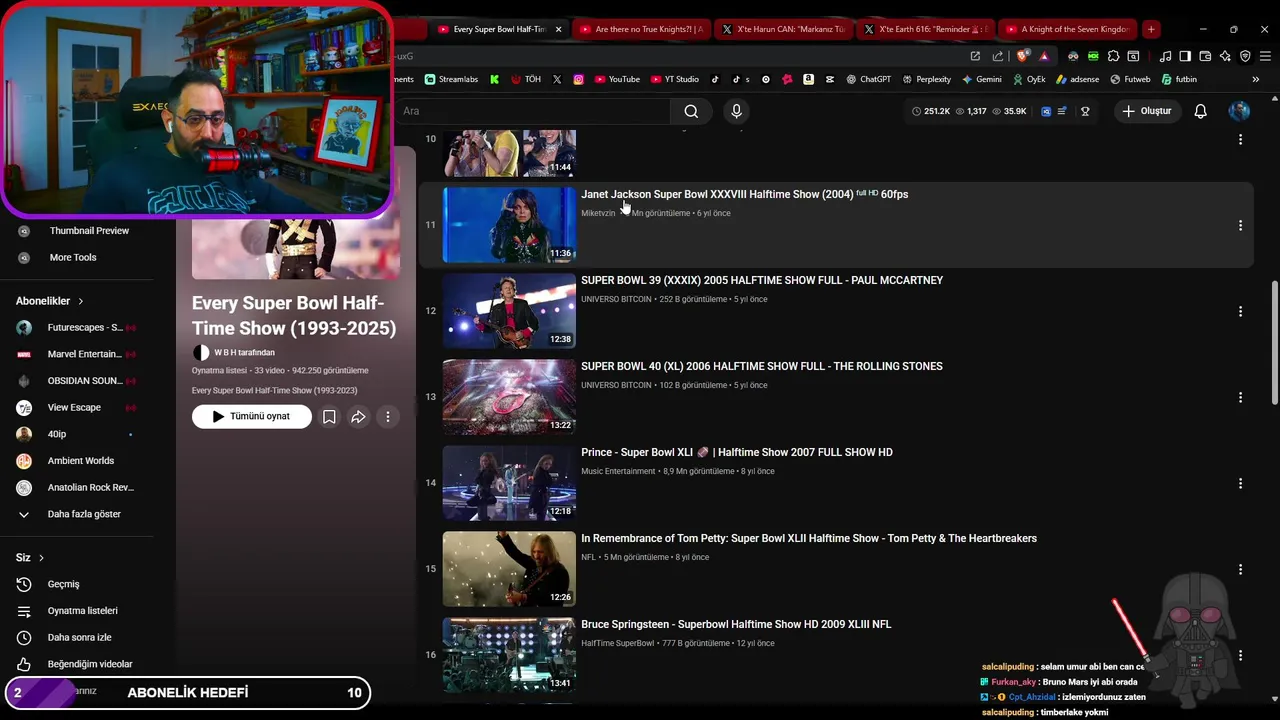Screen dimensions: 1280x720
Task: Open options menu for Janet Jackson video
Action: click(x=1240, y=225)
